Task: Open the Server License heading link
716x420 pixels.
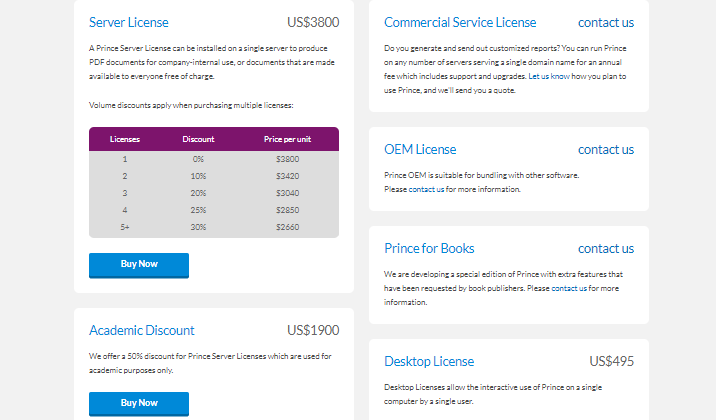Action: click(x=129, y=22)
